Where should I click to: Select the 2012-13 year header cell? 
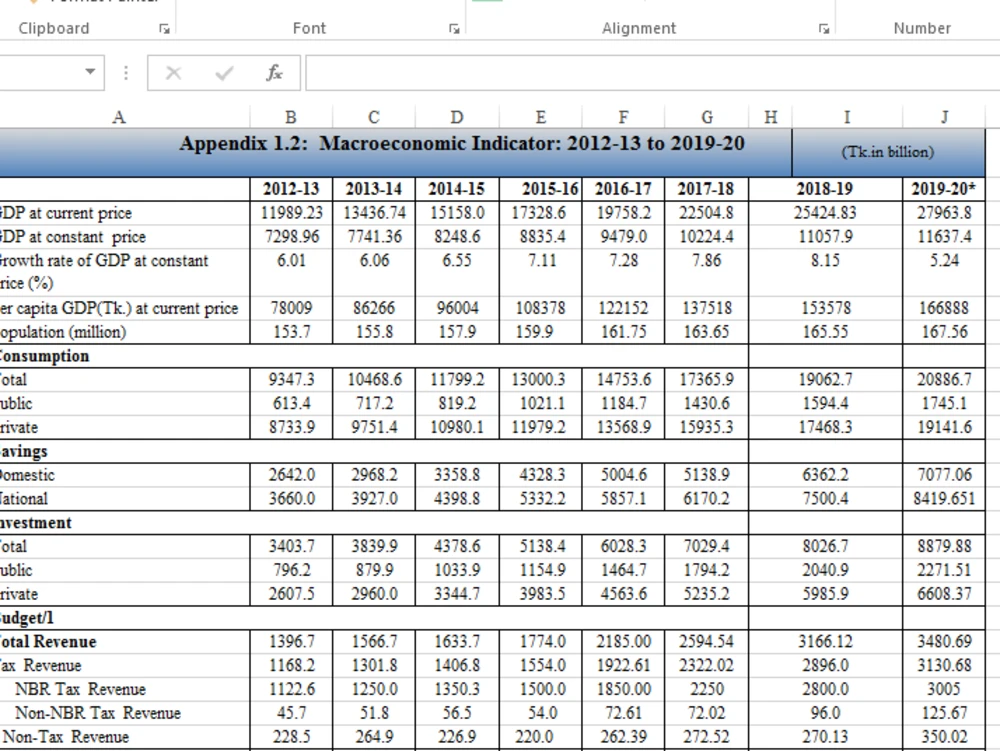pos(291,189)
